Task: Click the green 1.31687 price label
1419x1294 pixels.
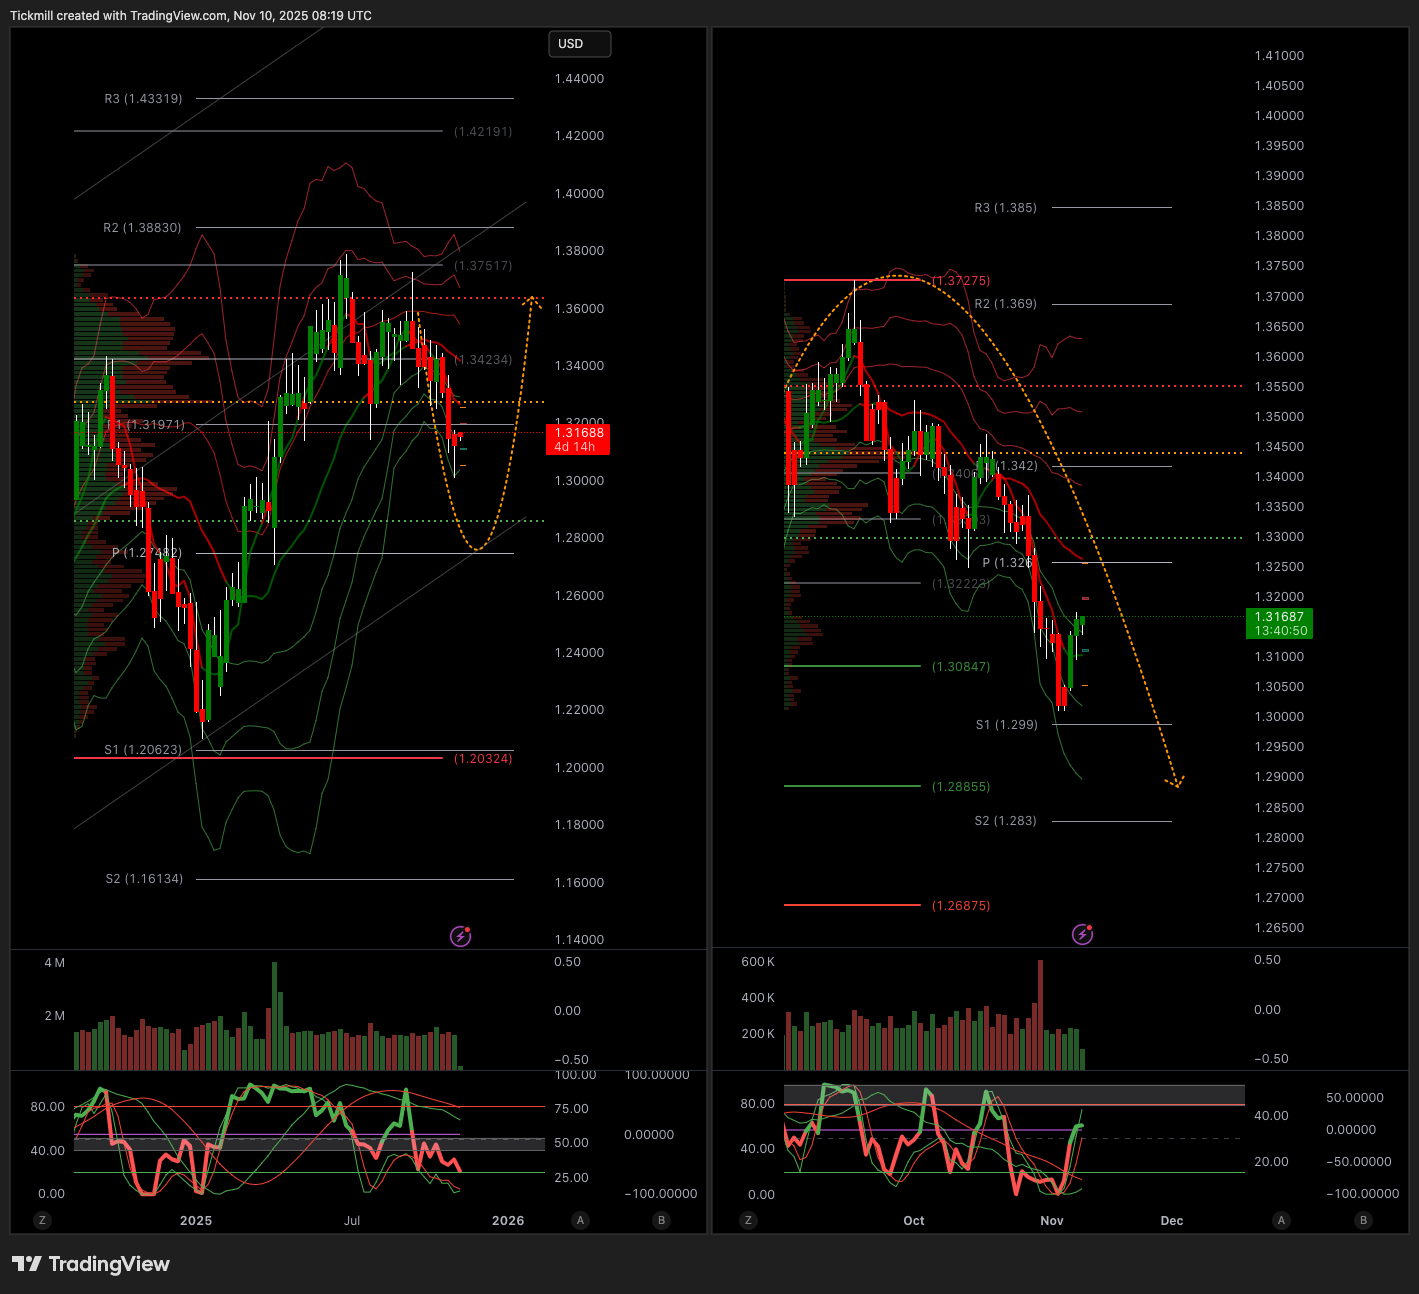Action: pyautogui.click(x=1279, y=623)
